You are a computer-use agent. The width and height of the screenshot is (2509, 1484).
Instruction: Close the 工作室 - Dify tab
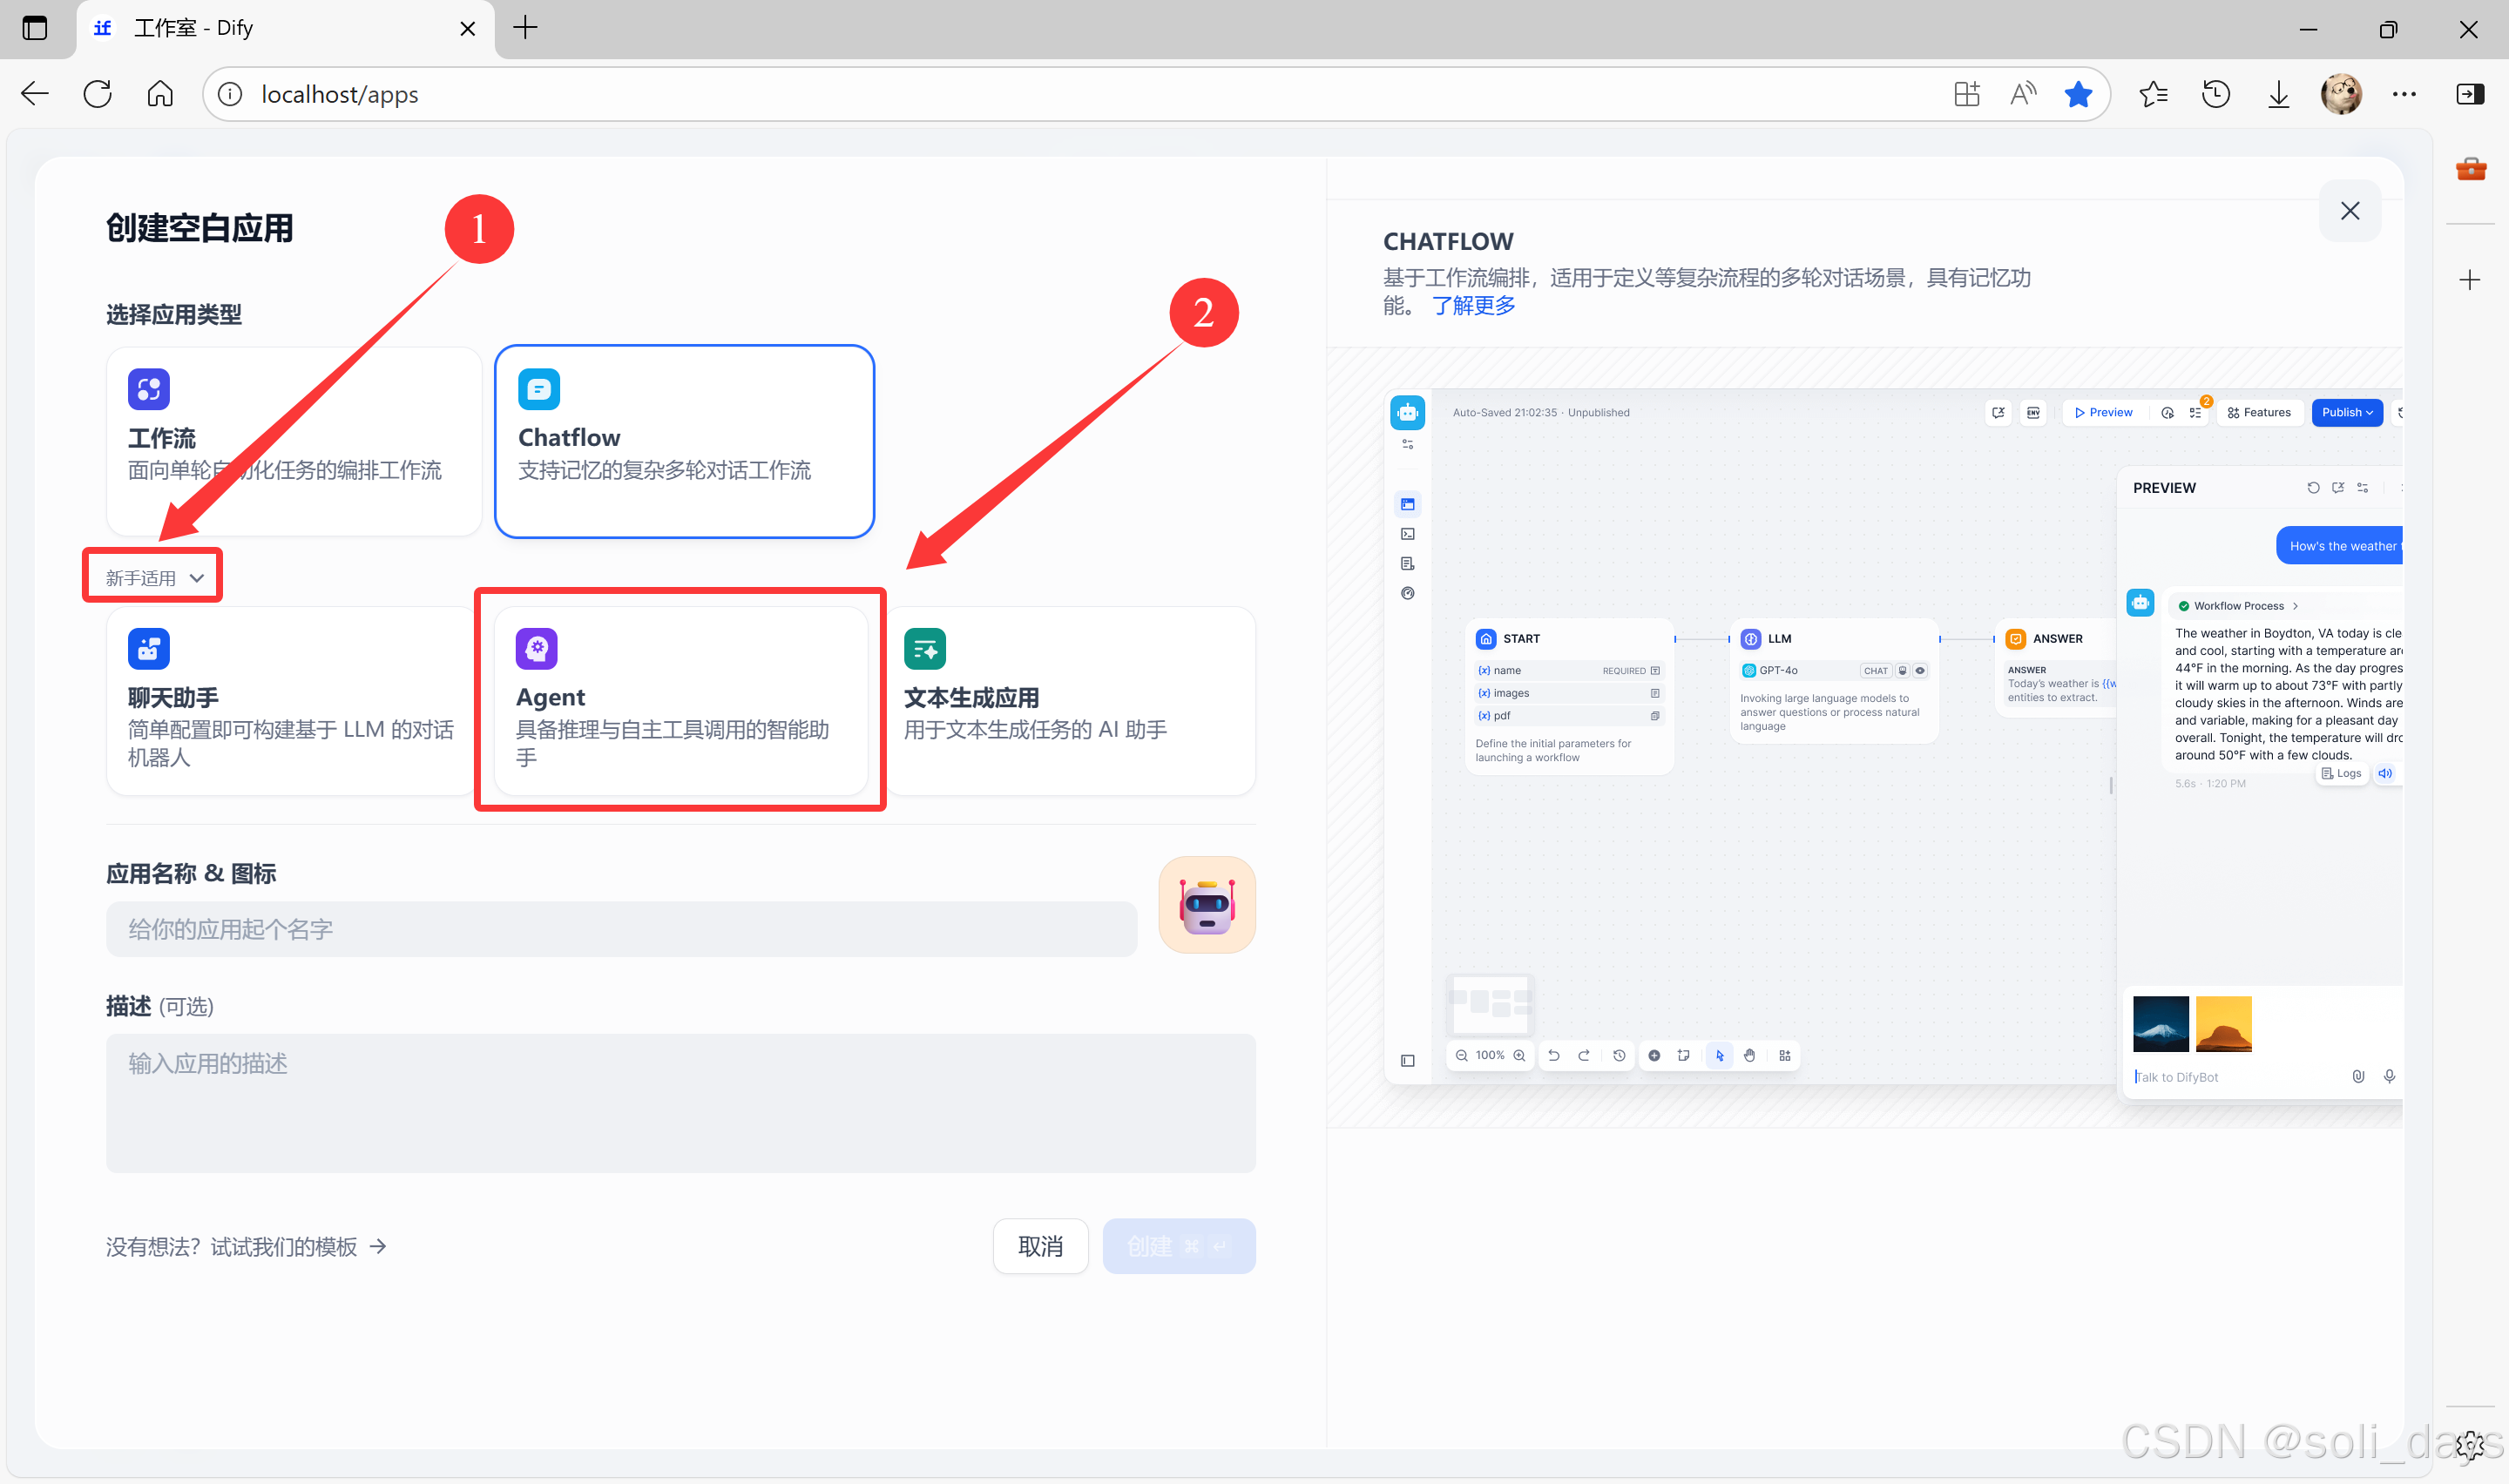pos(467,28)
